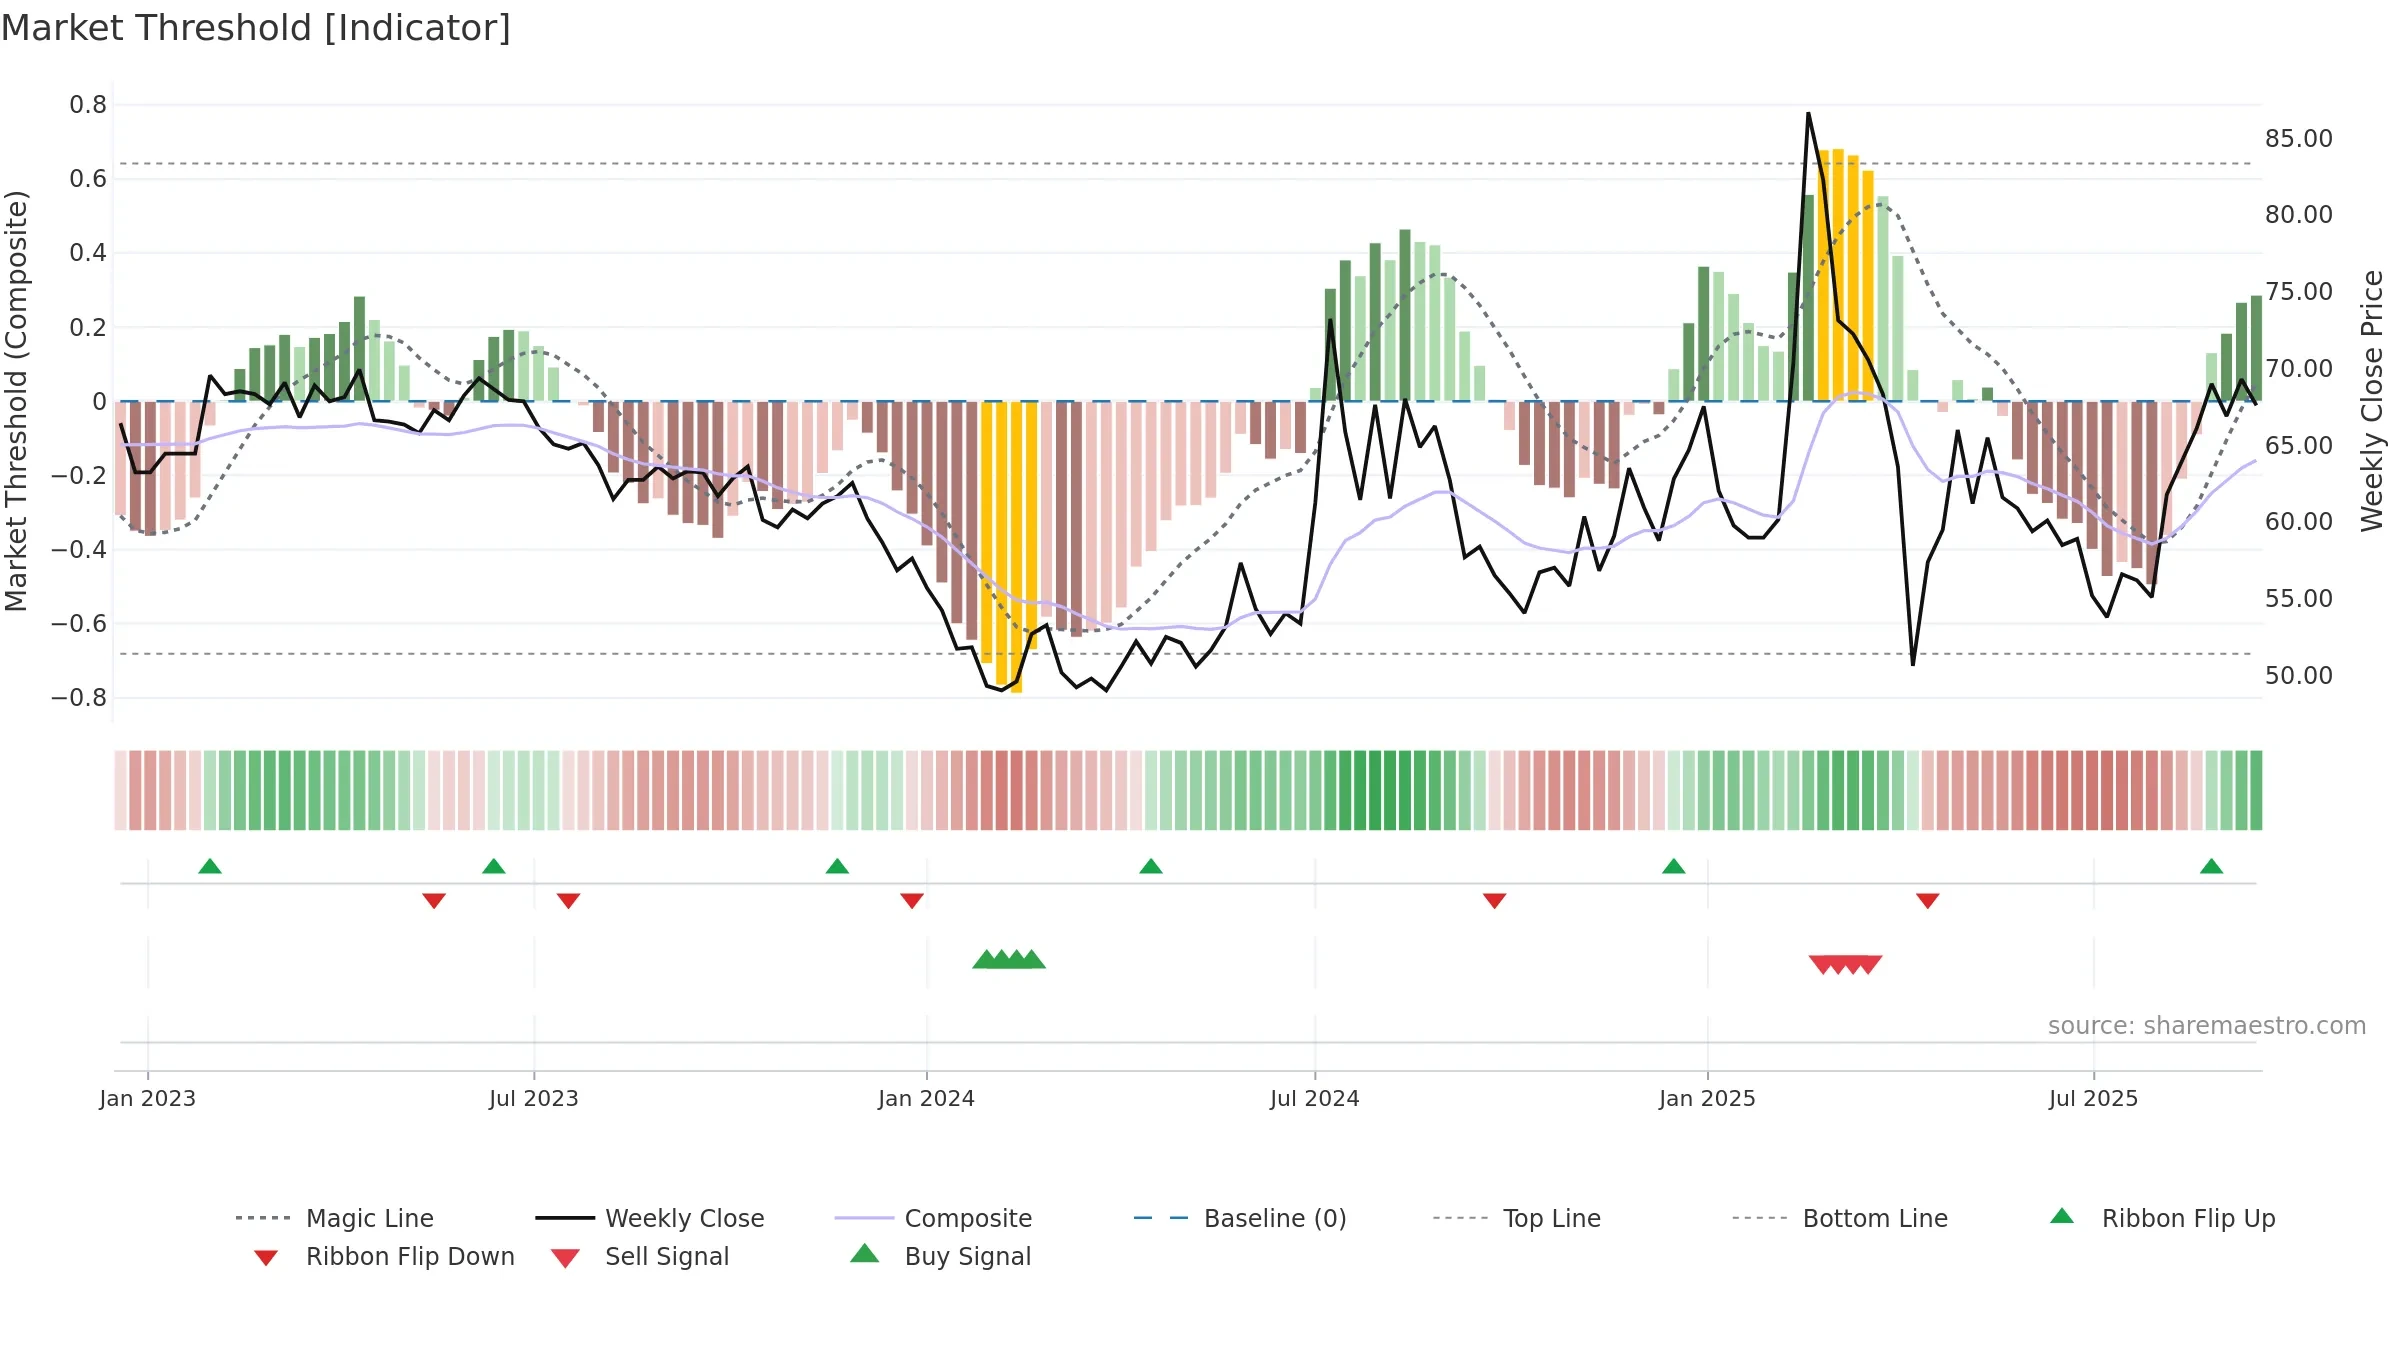
Task: Click the 70.00 price axis label
Action: [x=2299, y=369]
